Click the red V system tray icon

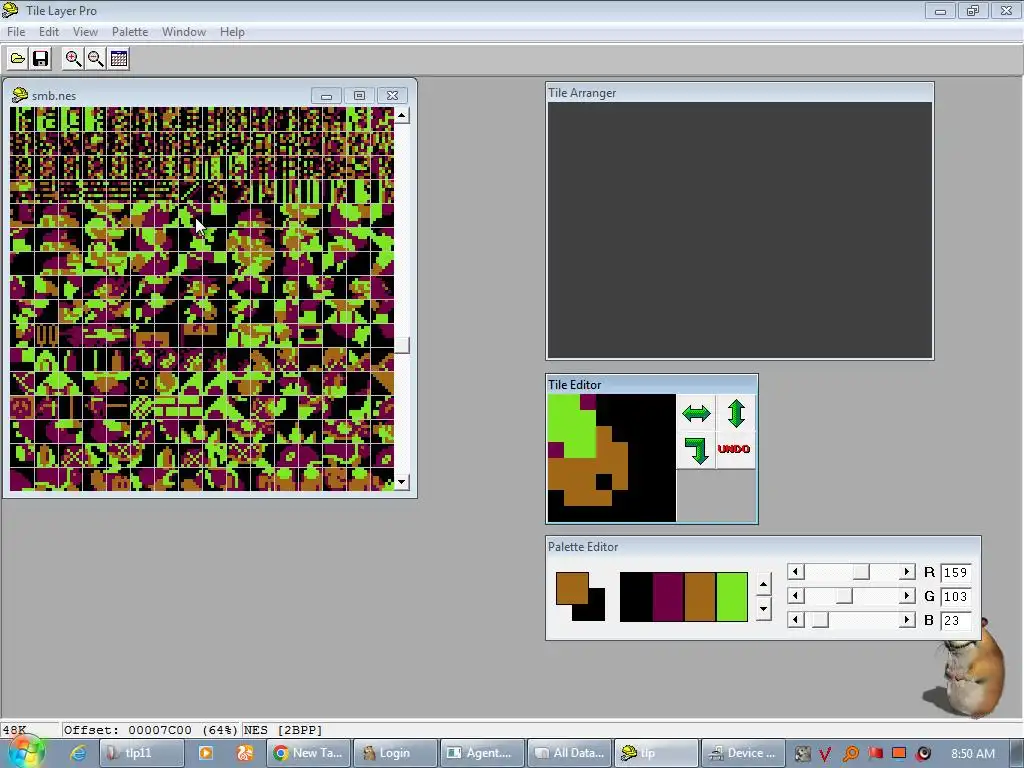(x=825, y=754)
